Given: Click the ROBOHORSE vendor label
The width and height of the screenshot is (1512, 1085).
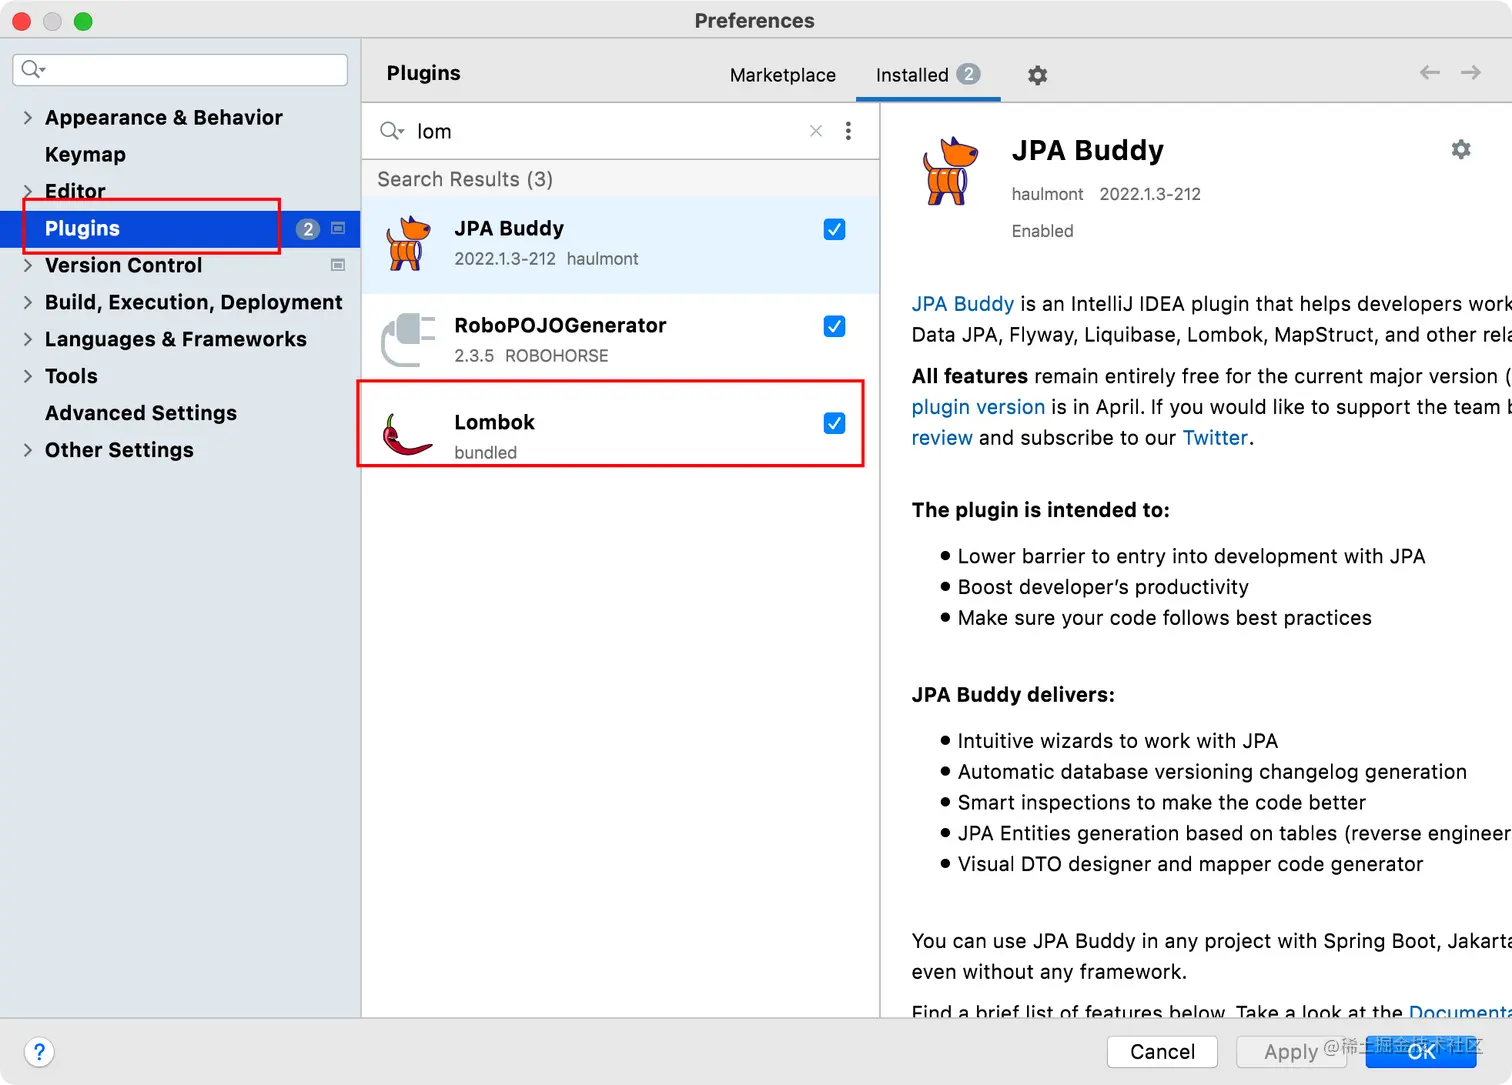Looking at the screenshot, I should pyautogui.click(x=556, y=356).
